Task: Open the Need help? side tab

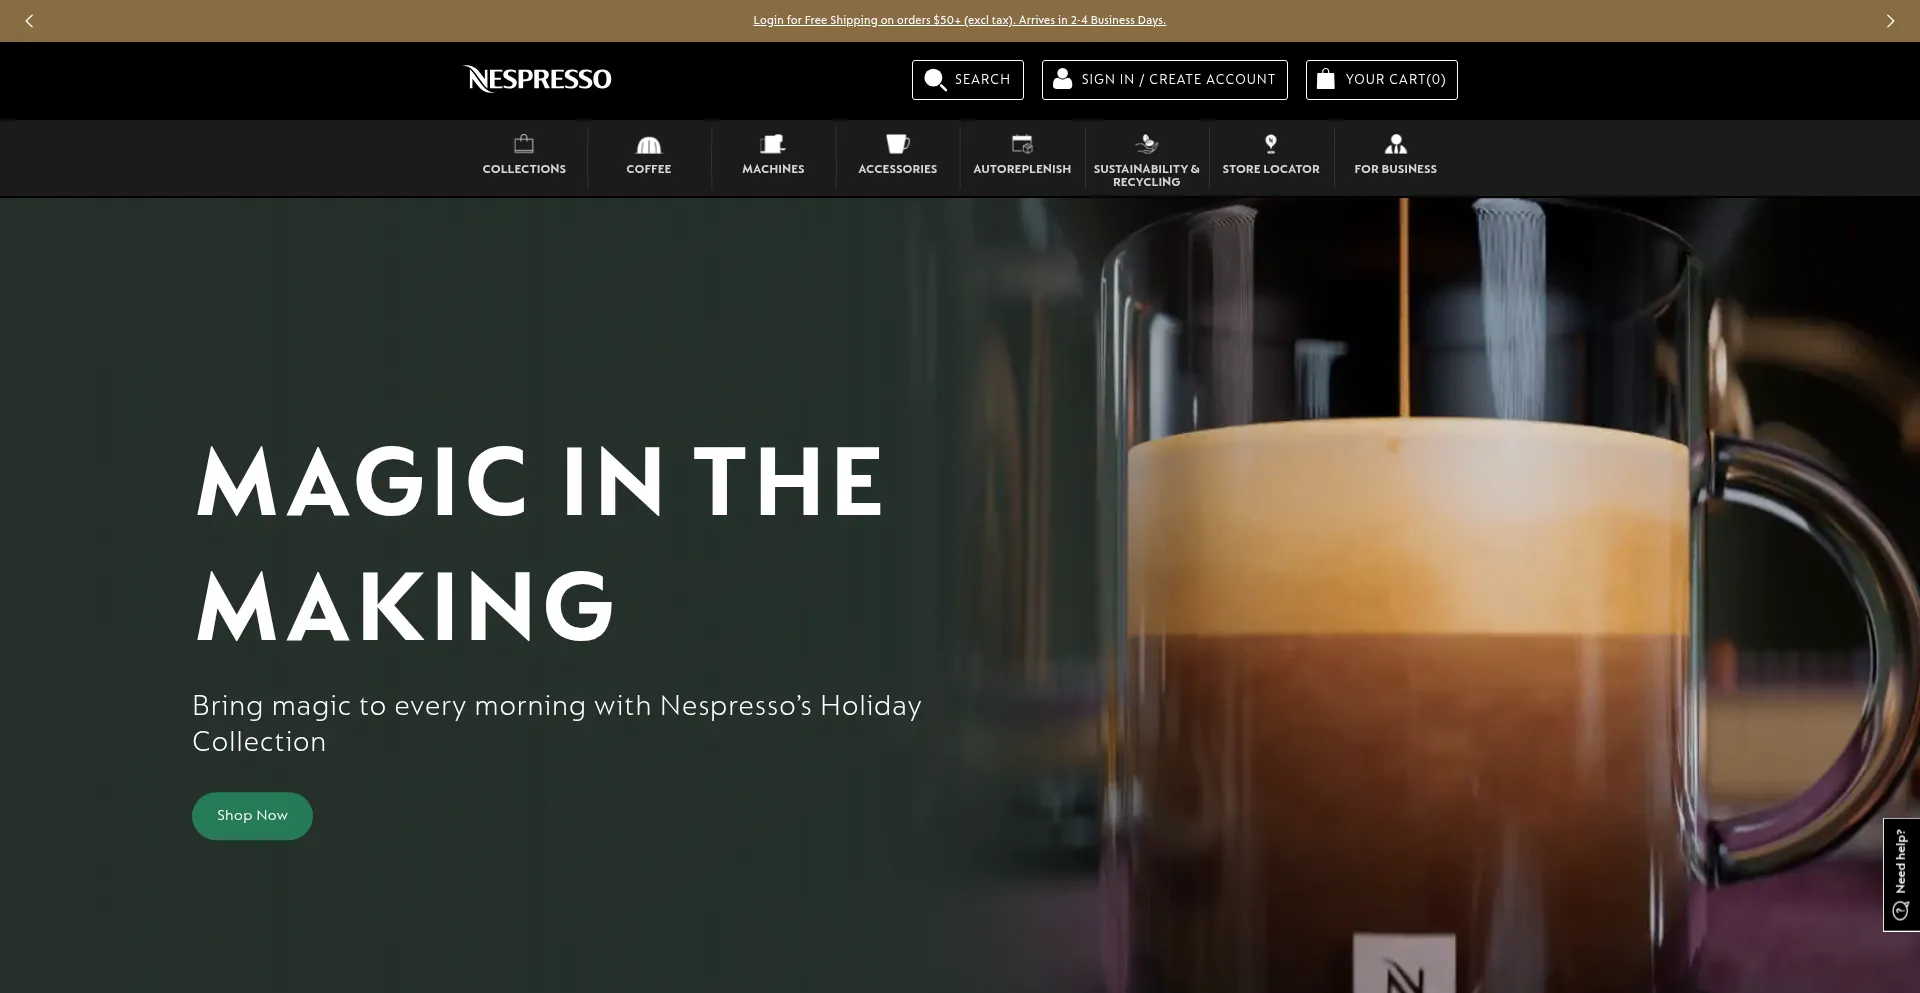Action: point(1900,875)
